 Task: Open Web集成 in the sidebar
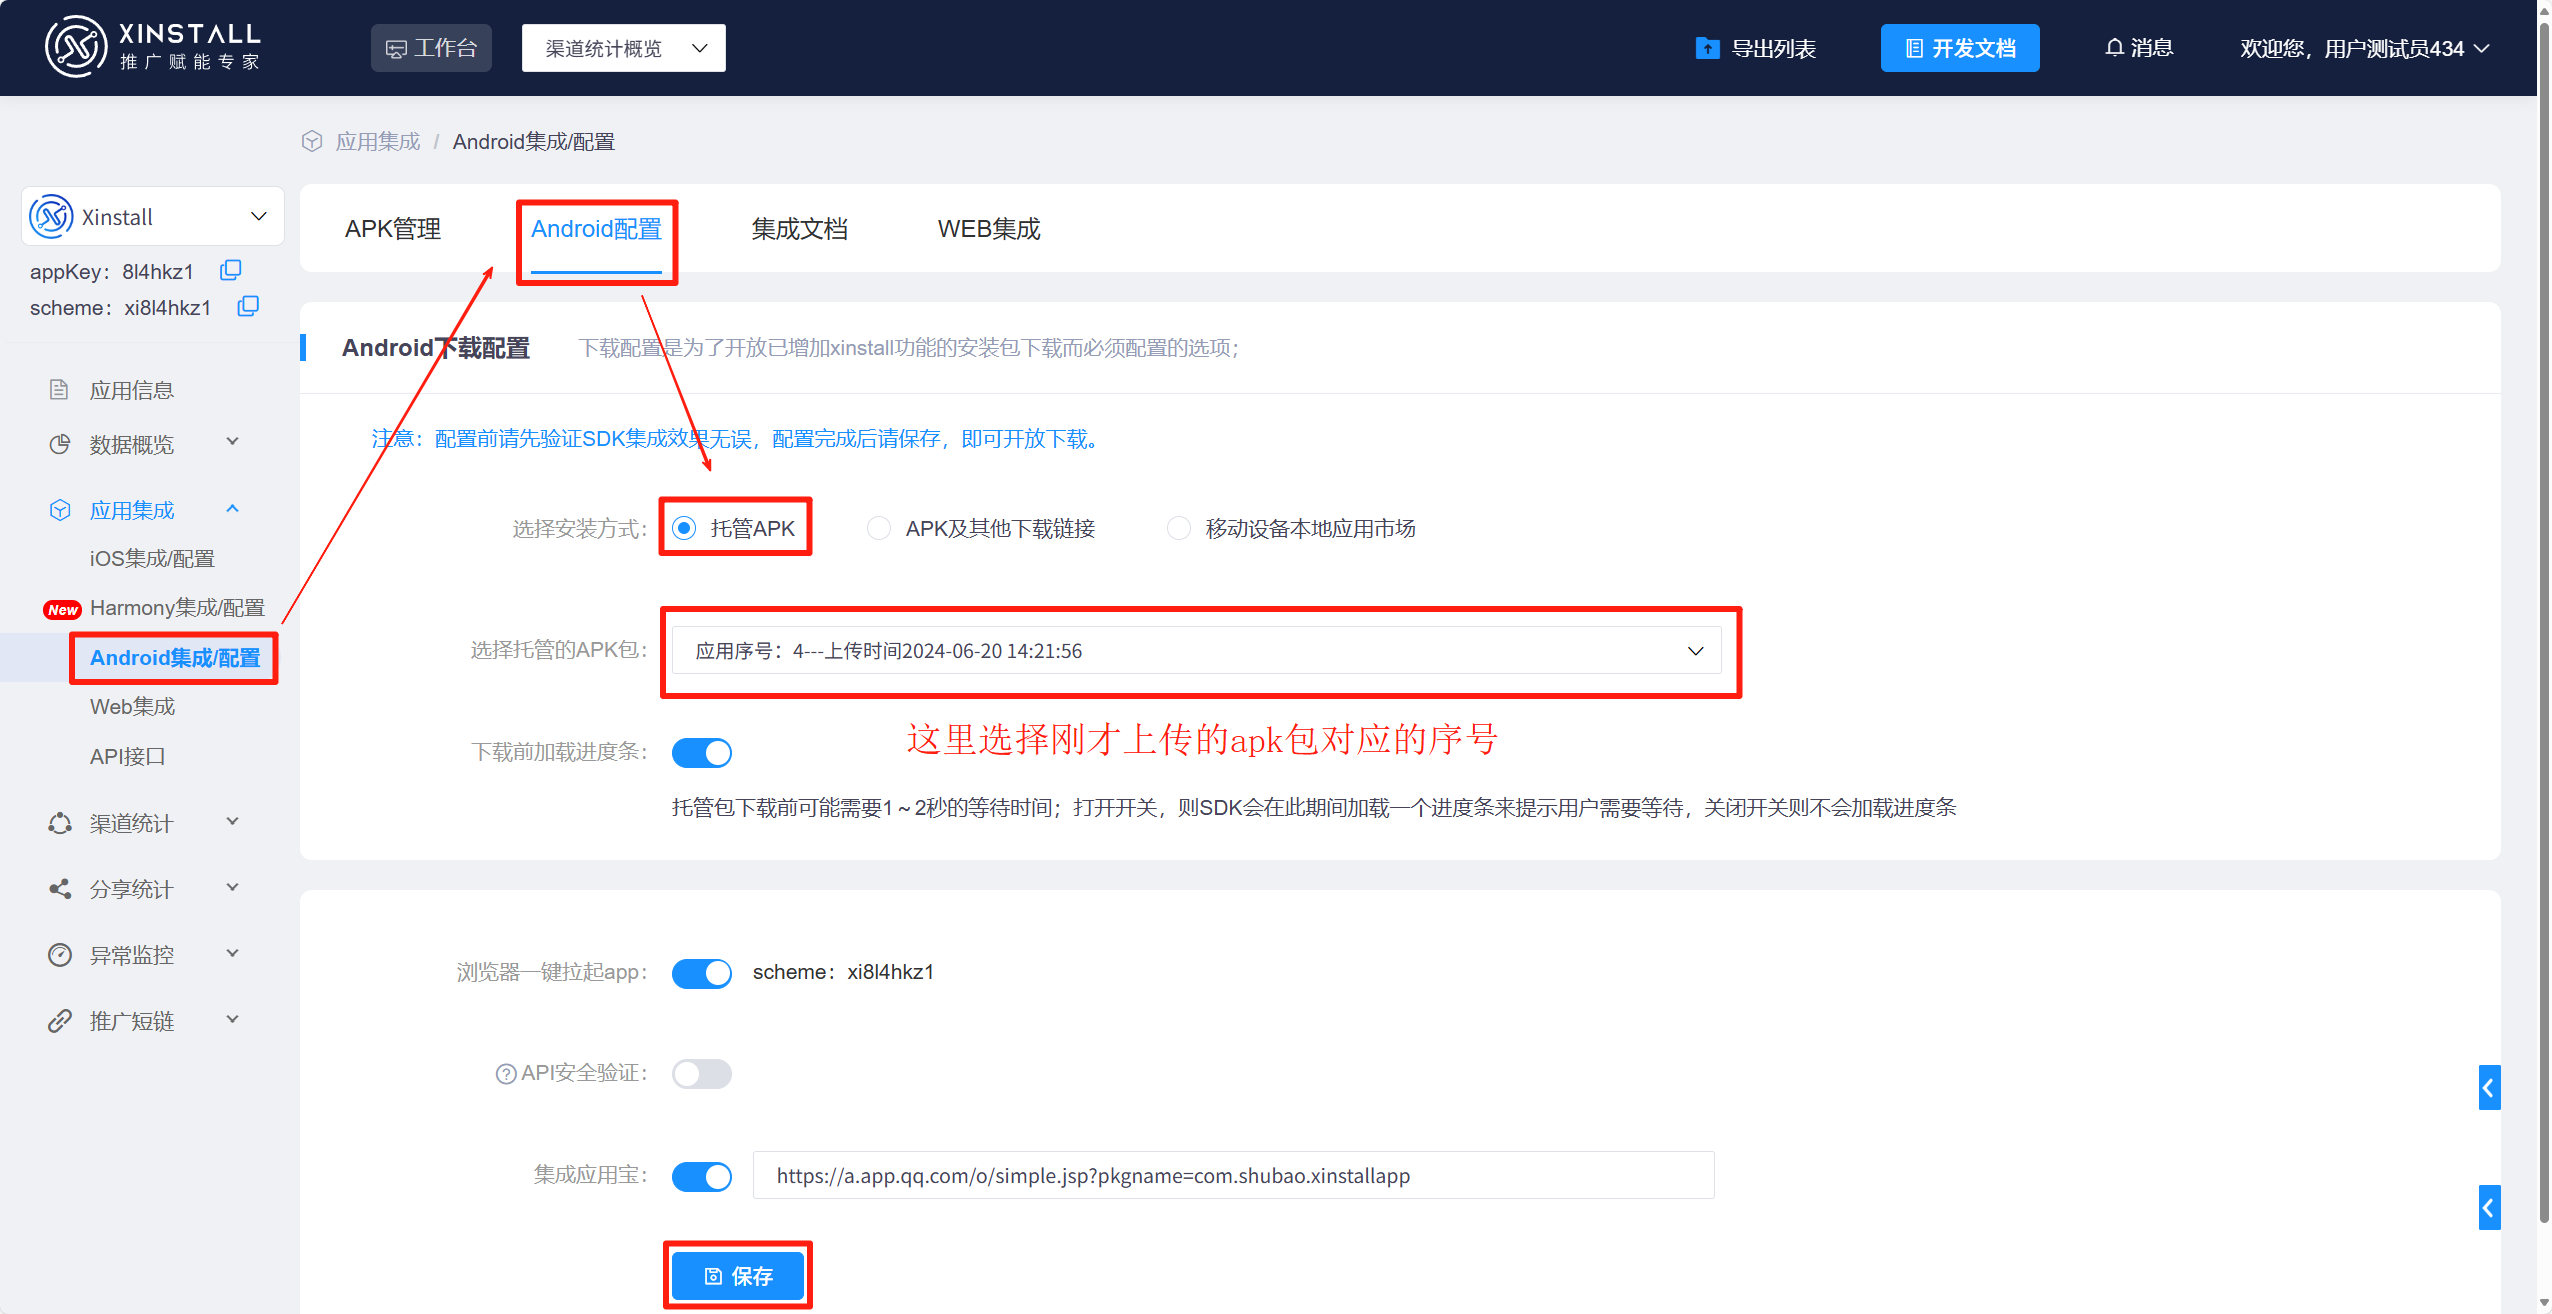[132, 706]
